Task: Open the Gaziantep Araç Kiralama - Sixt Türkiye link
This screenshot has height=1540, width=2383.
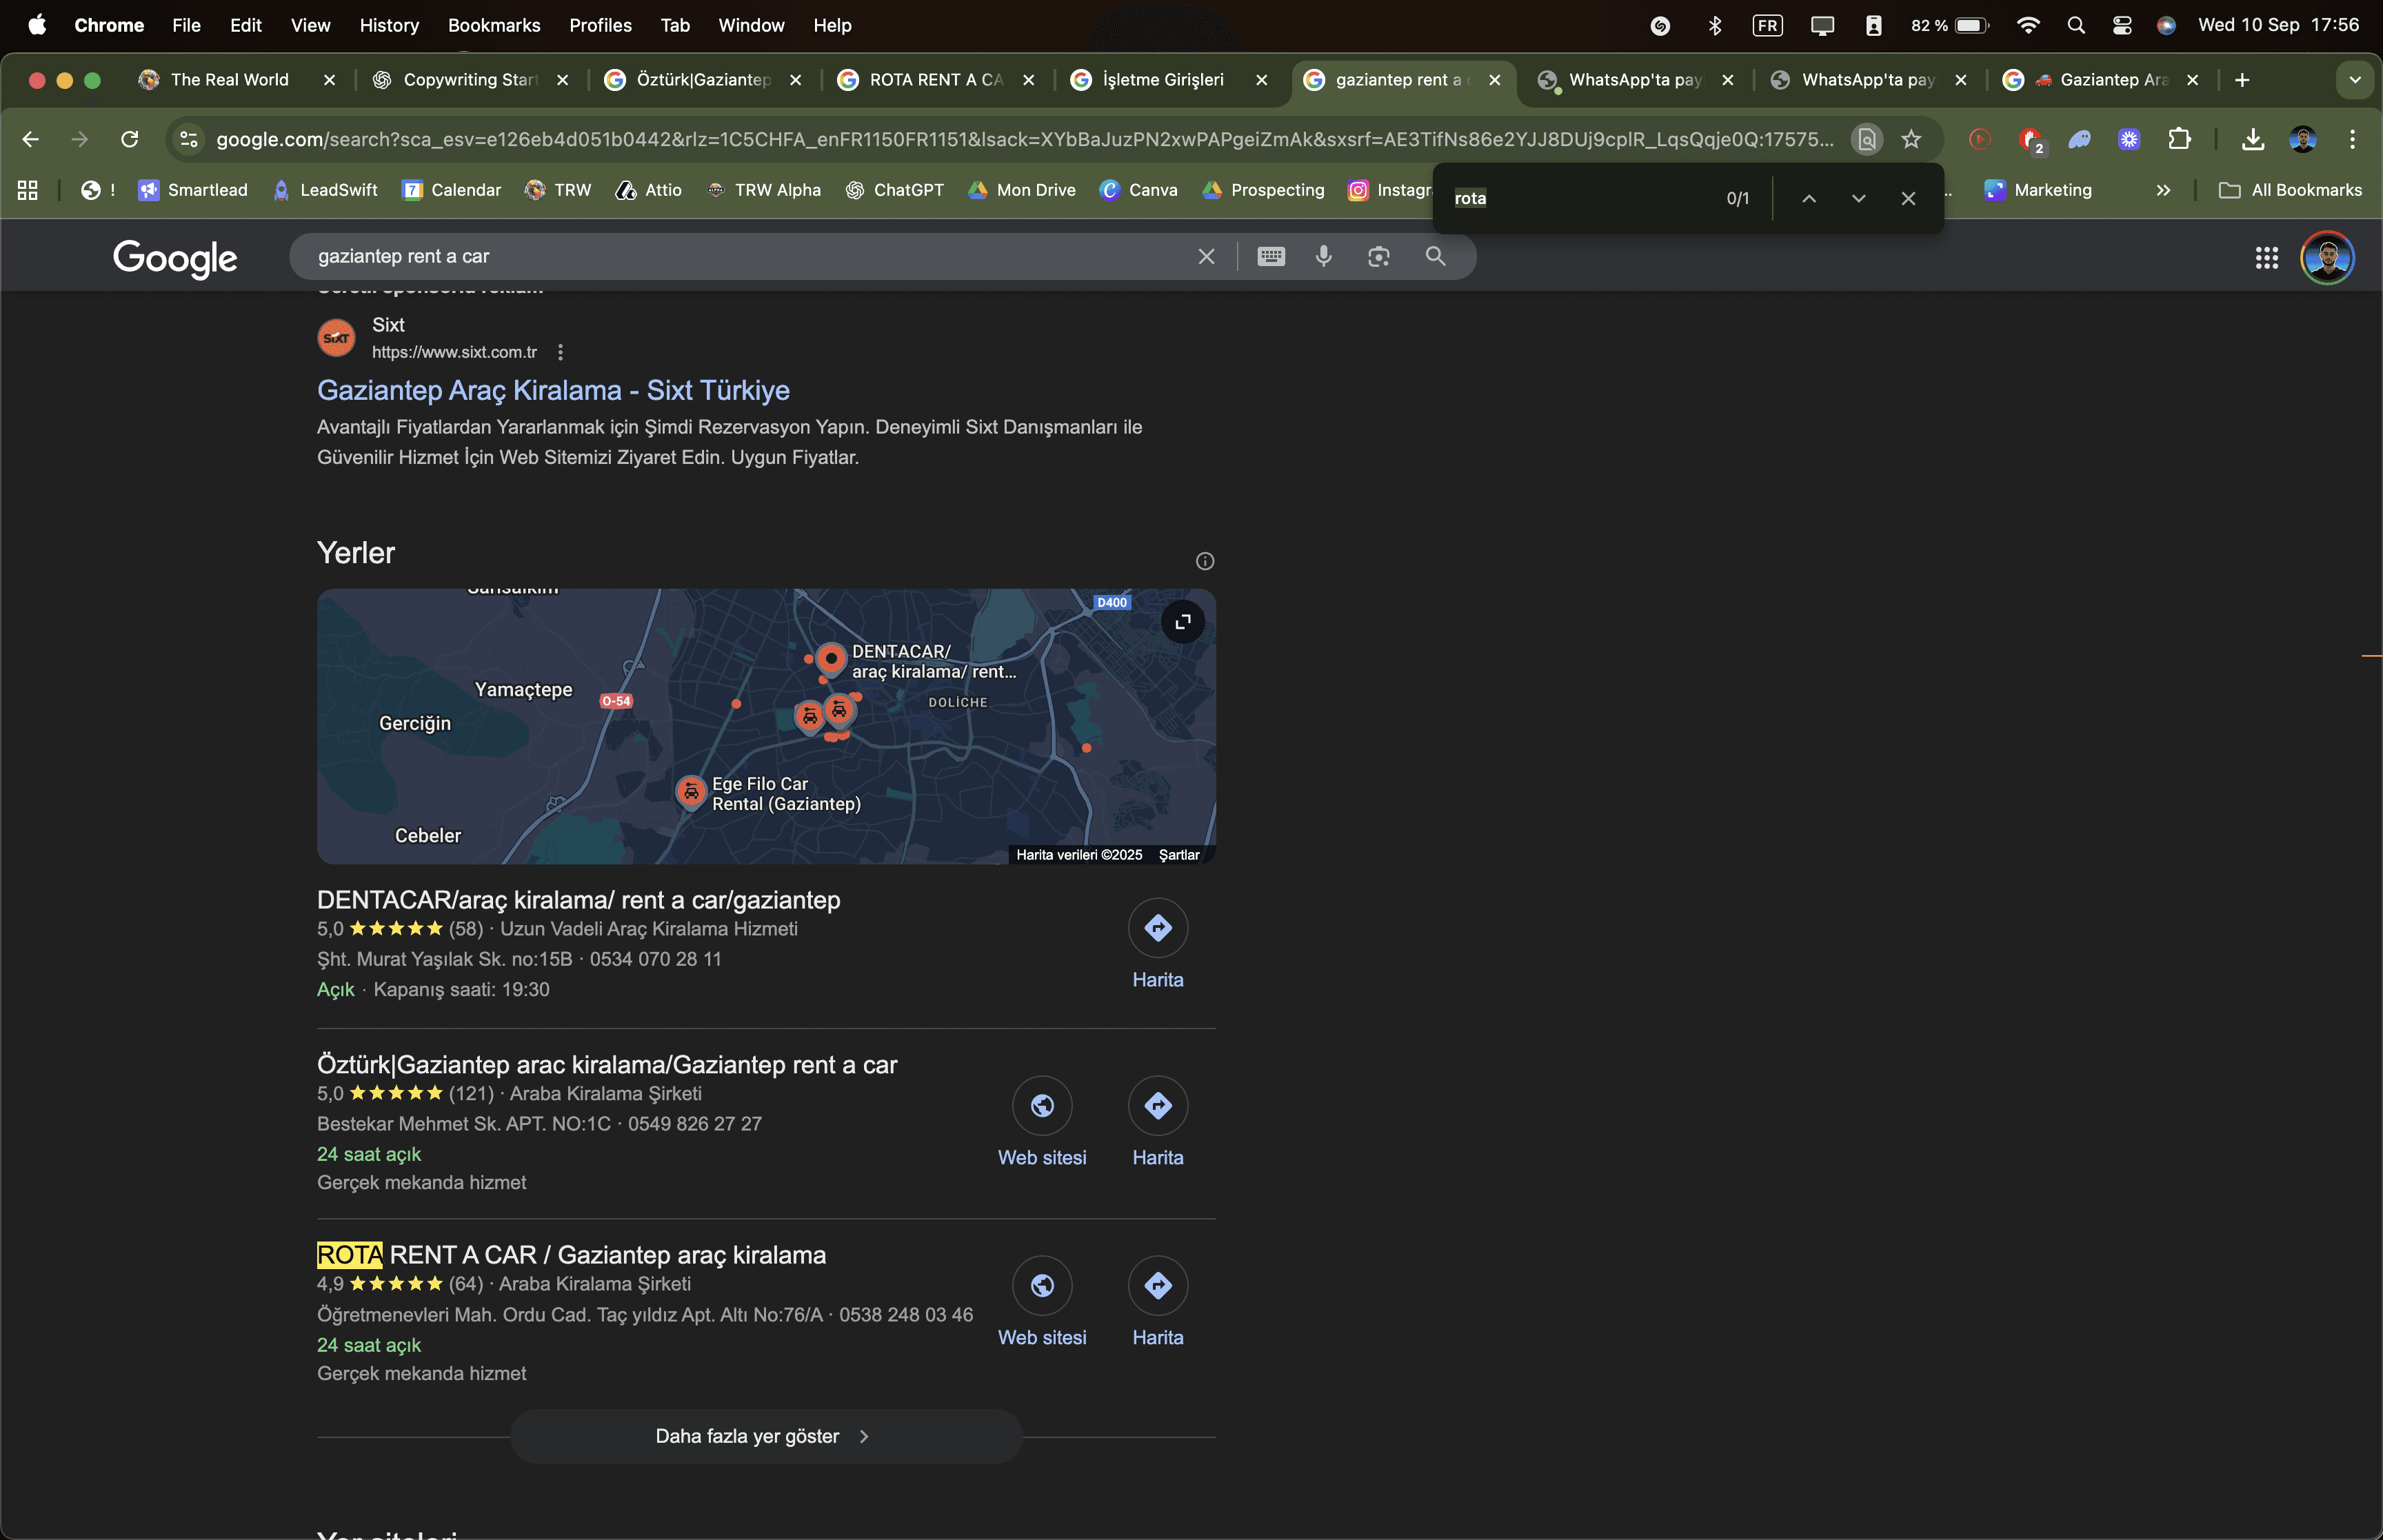Action: [x=553, y=390]
